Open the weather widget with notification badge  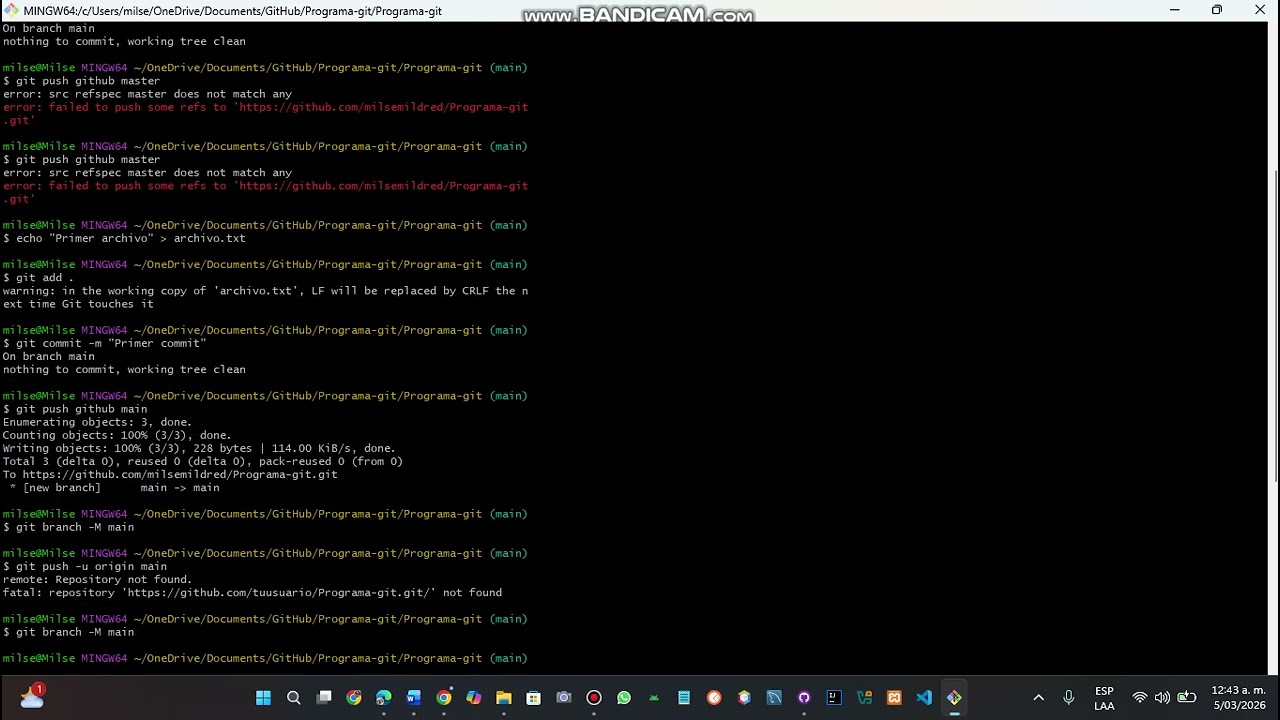tap(32, 696)
